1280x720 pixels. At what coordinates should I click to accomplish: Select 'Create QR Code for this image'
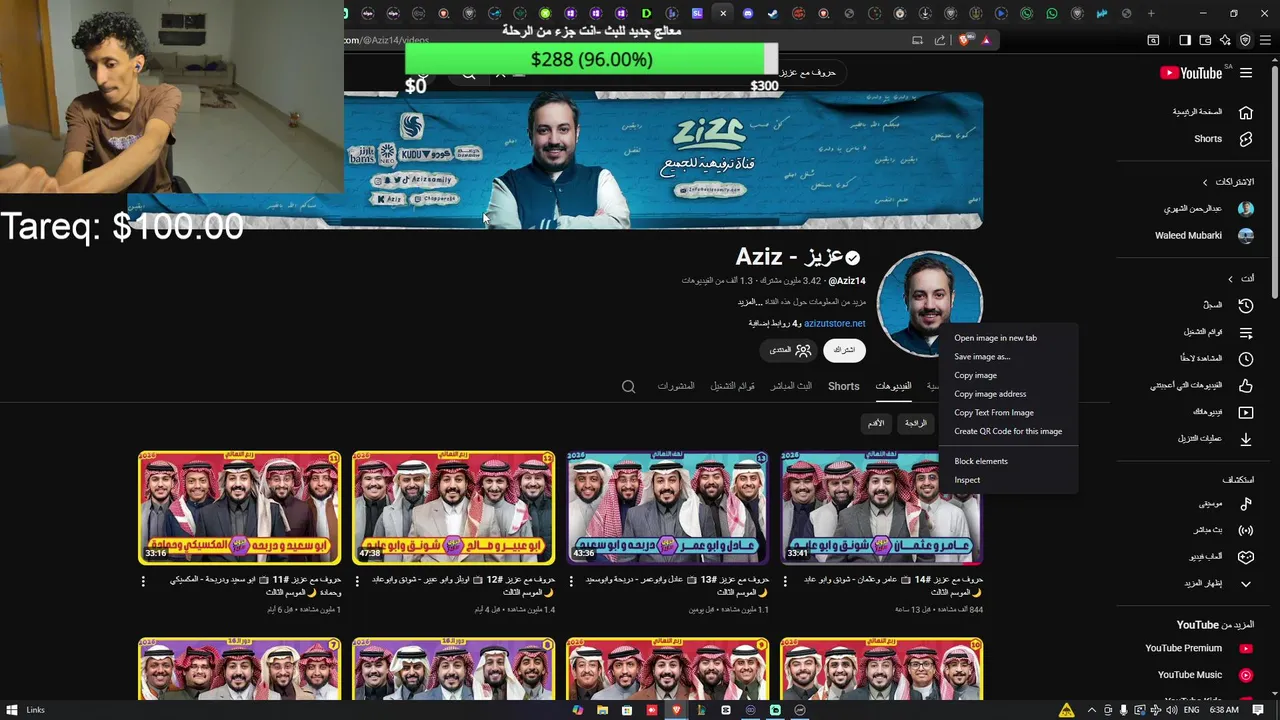click(1009, 431)
